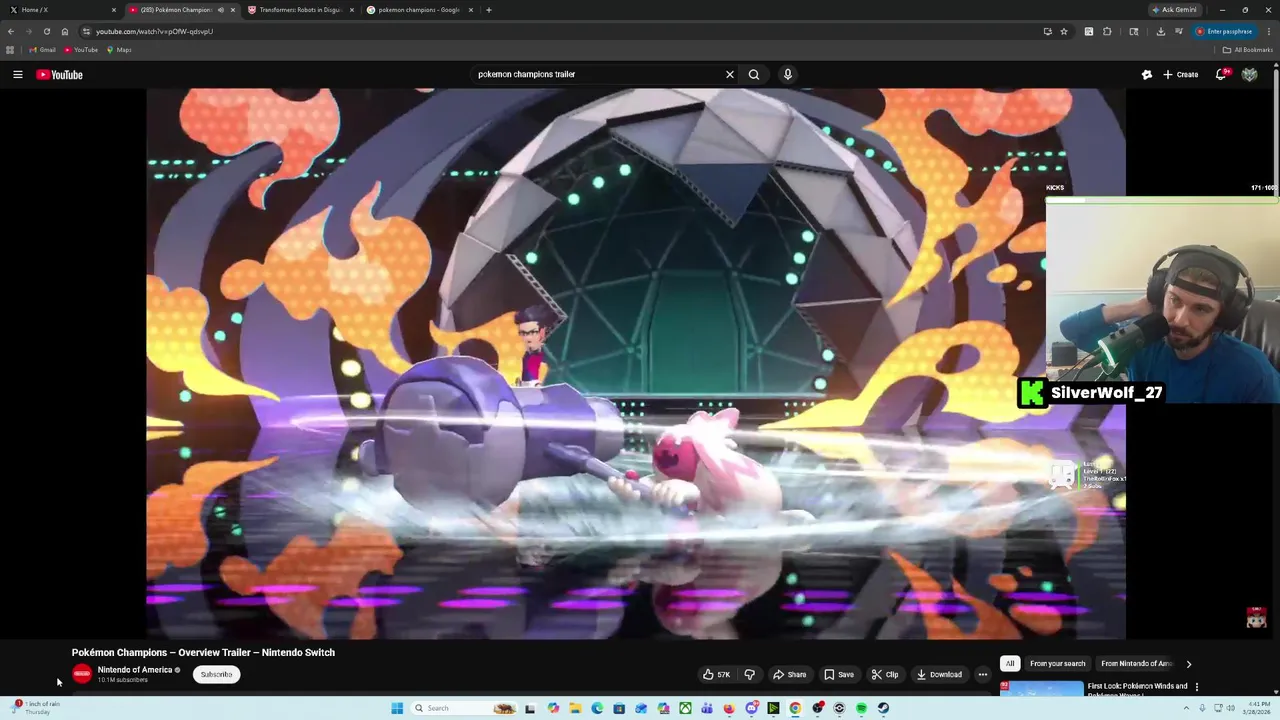Open the YouTube Playables icon next to Create
Viewport: 1280px width, 720px height.
pyautogui.click(x=1147, y=74)
